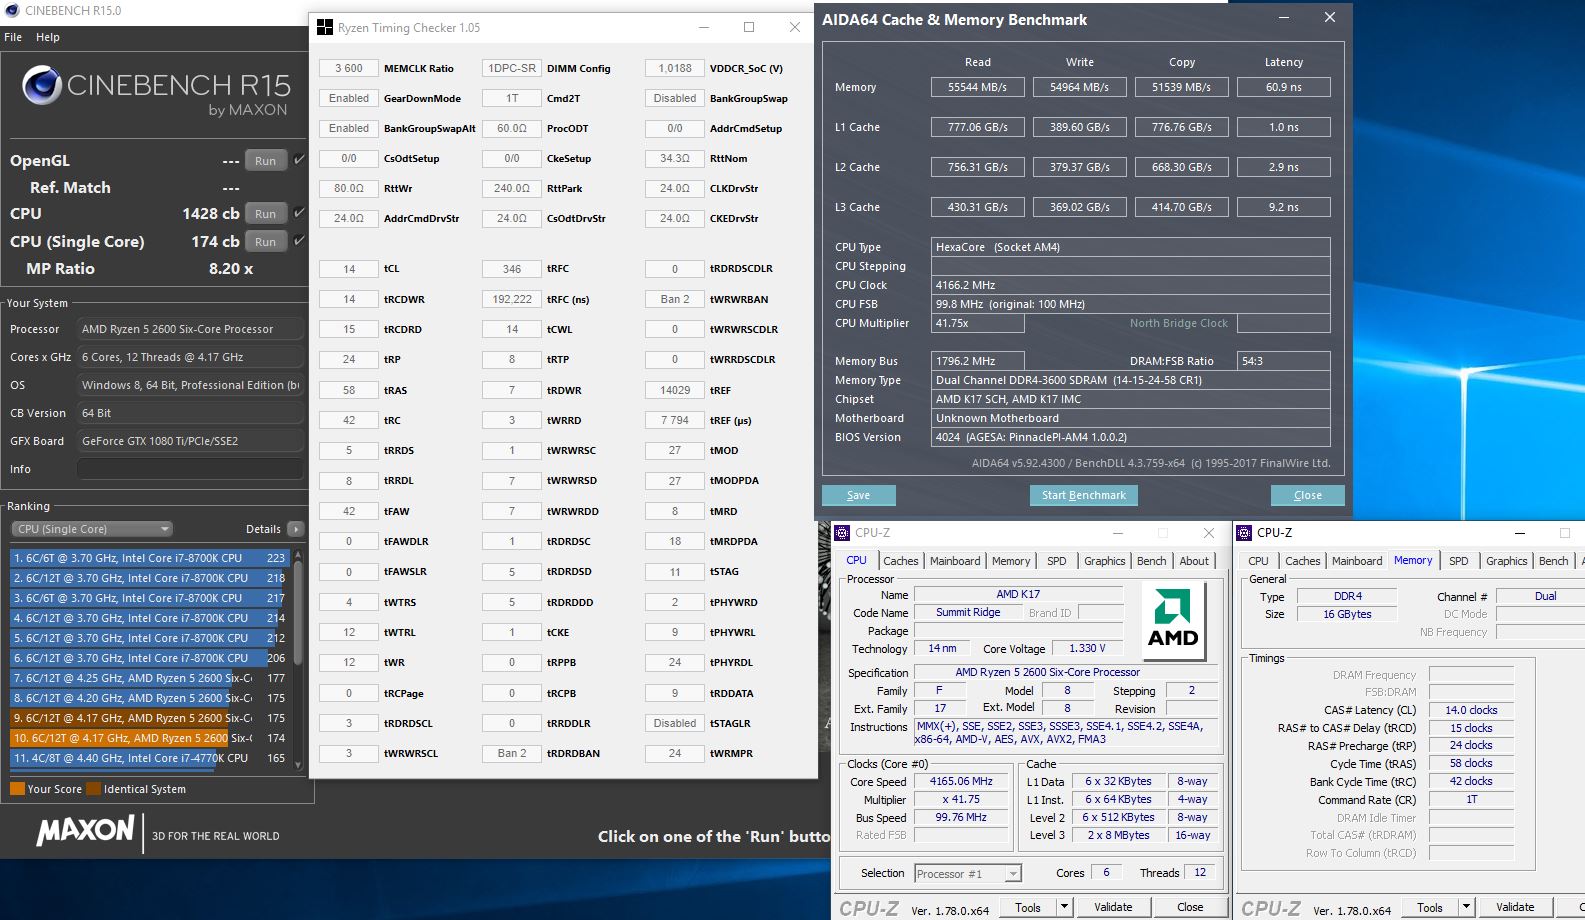Click the L3 Cache Copy 414.70 GB/s value
1585x920 pixels.
point(1181,207)
